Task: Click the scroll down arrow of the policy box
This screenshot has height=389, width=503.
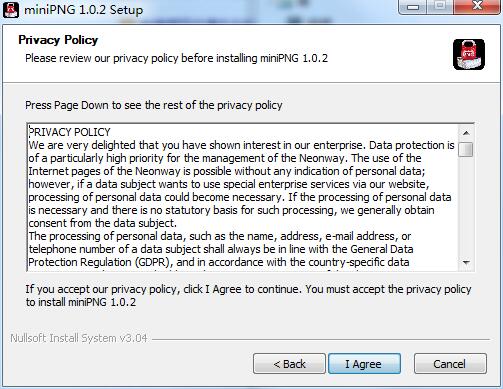Action: (466, 262)
